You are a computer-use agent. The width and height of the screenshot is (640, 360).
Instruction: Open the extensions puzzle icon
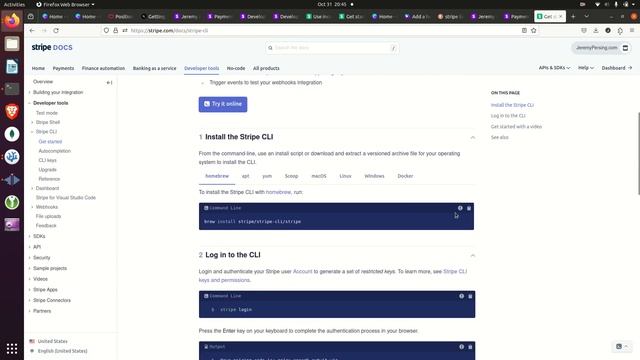tap(620, 30)
